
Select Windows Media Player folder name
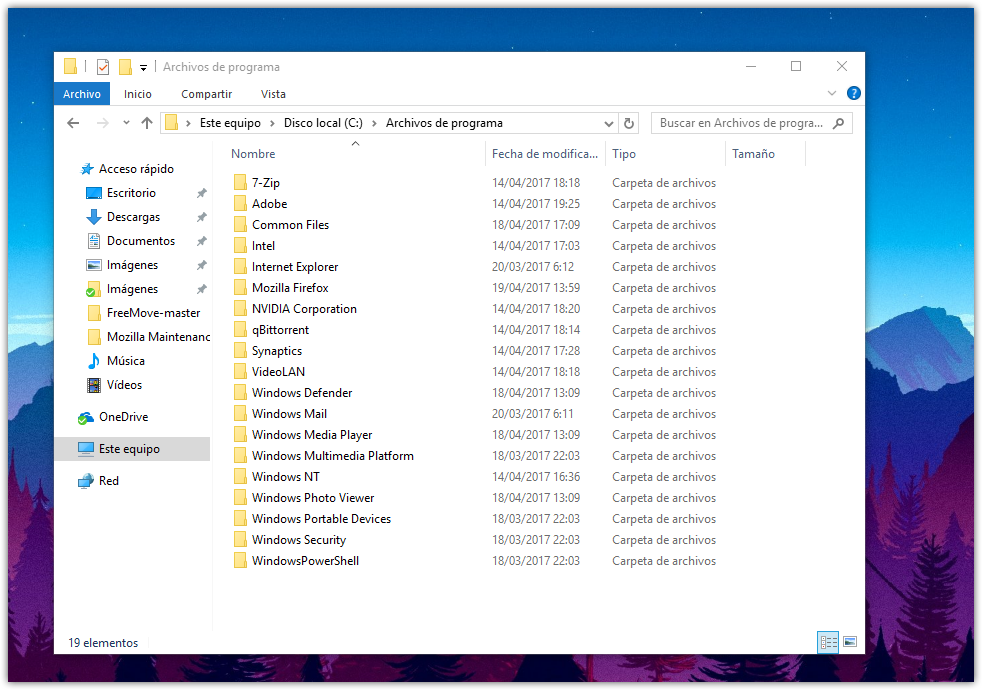(x=312, y=435)
